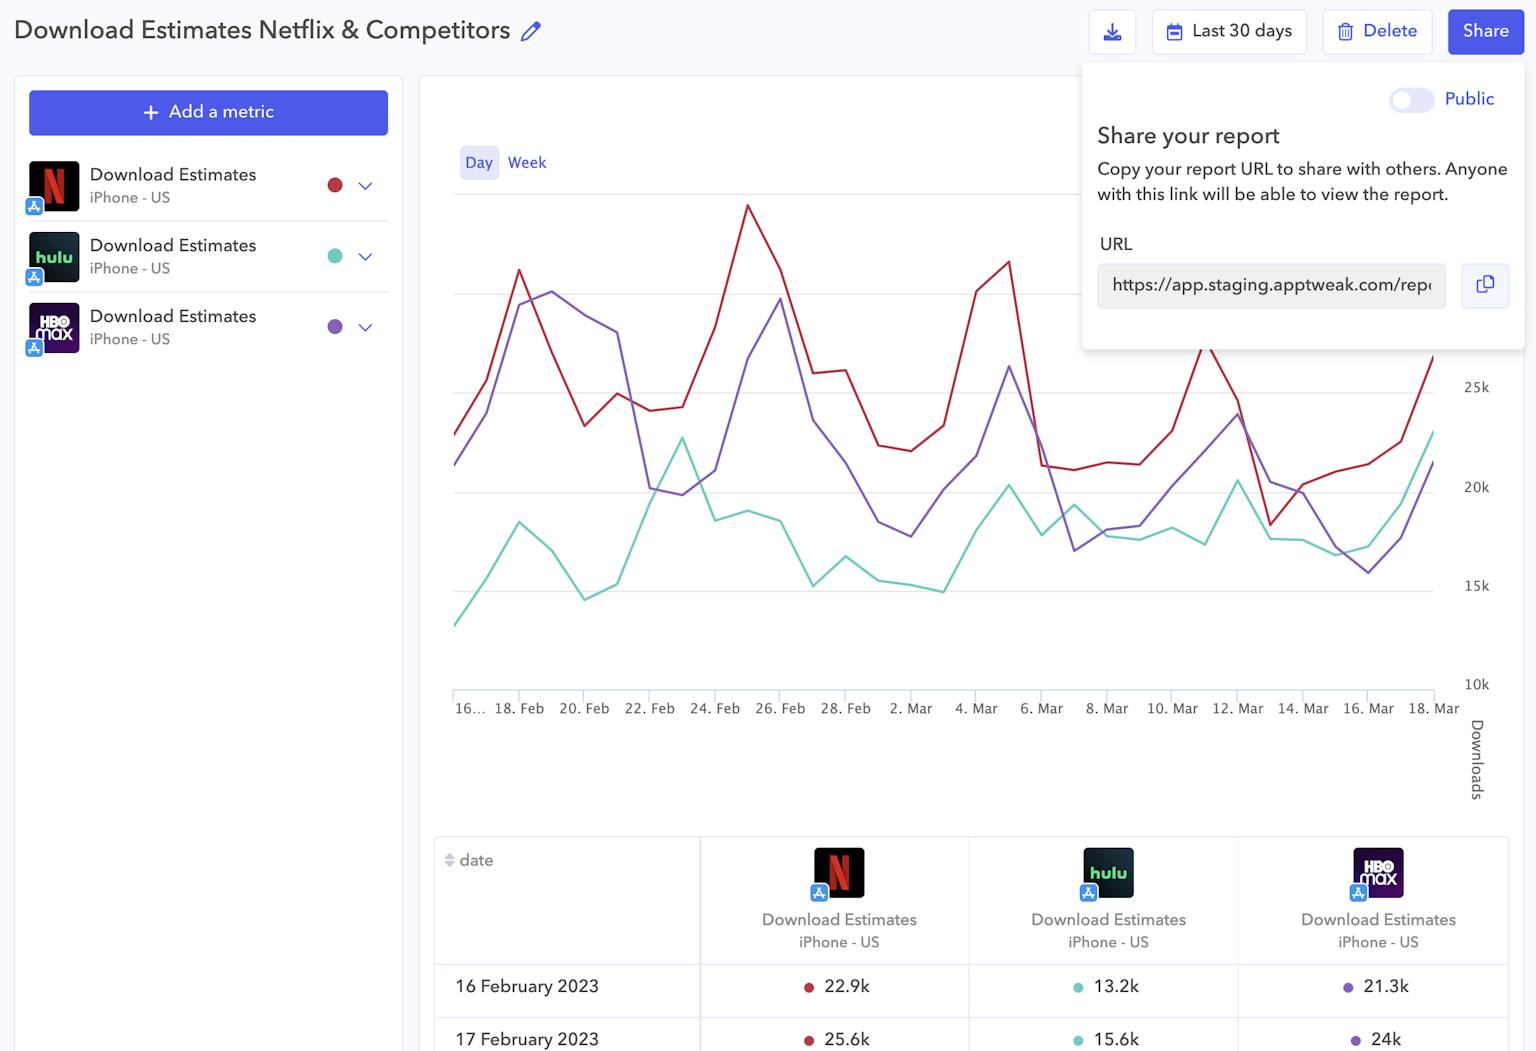Viewport: 1536px width, 1051px height.
Task: Click the purple color dot for HBO Max
Action: [x=335, y=327]
